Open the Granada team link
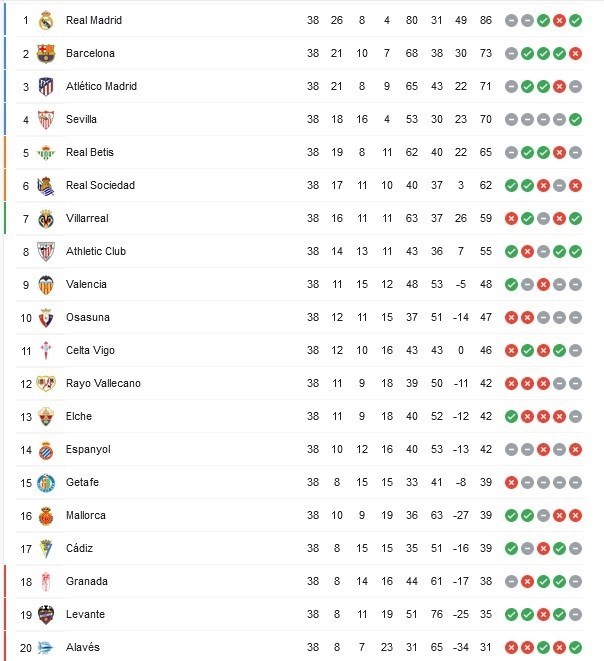 pyautogui.click(x=86, y=581)
